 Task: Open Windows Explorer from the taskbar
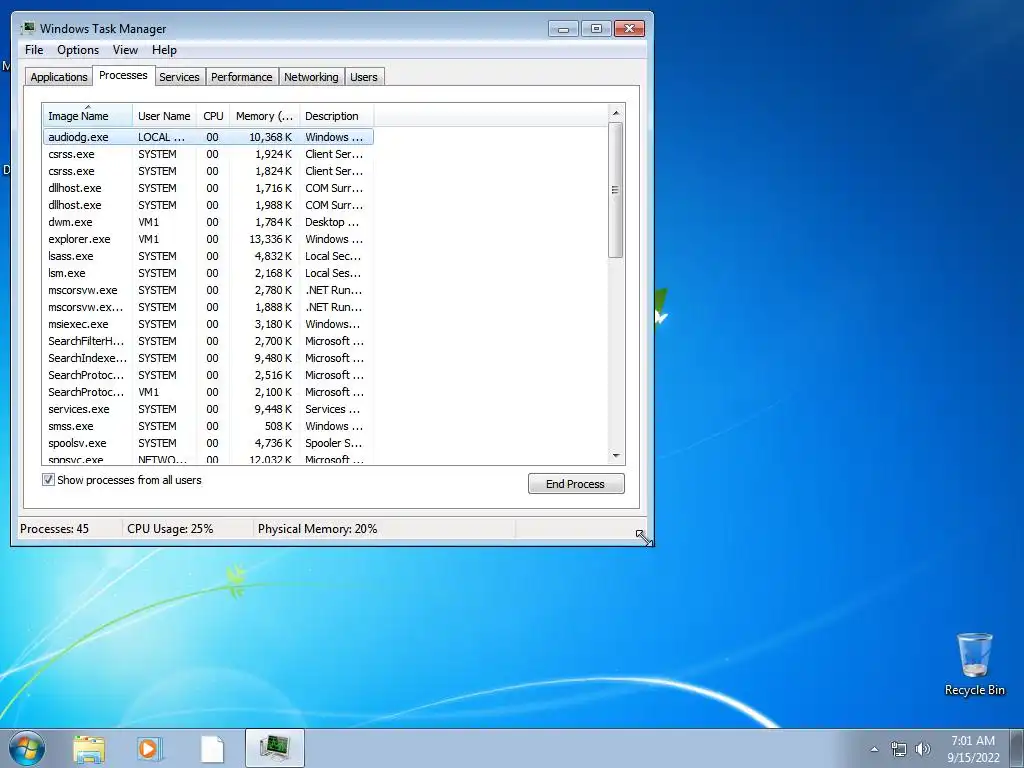89,748
